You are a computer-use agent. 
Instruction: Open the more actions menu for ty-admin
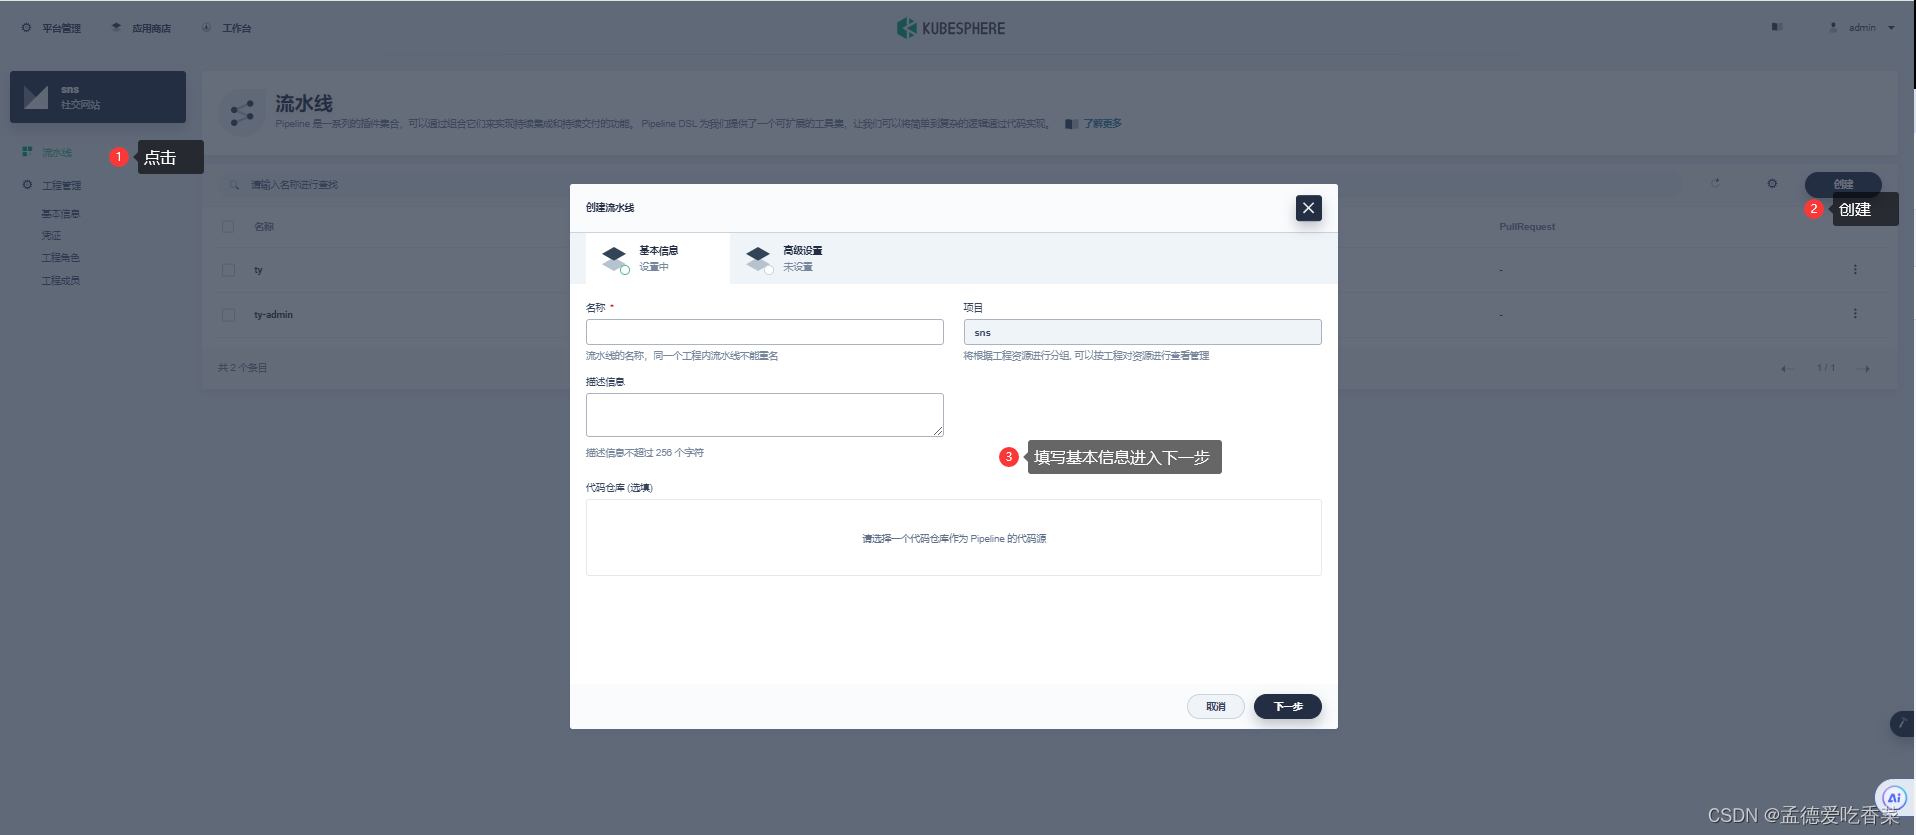(1855, 314)
